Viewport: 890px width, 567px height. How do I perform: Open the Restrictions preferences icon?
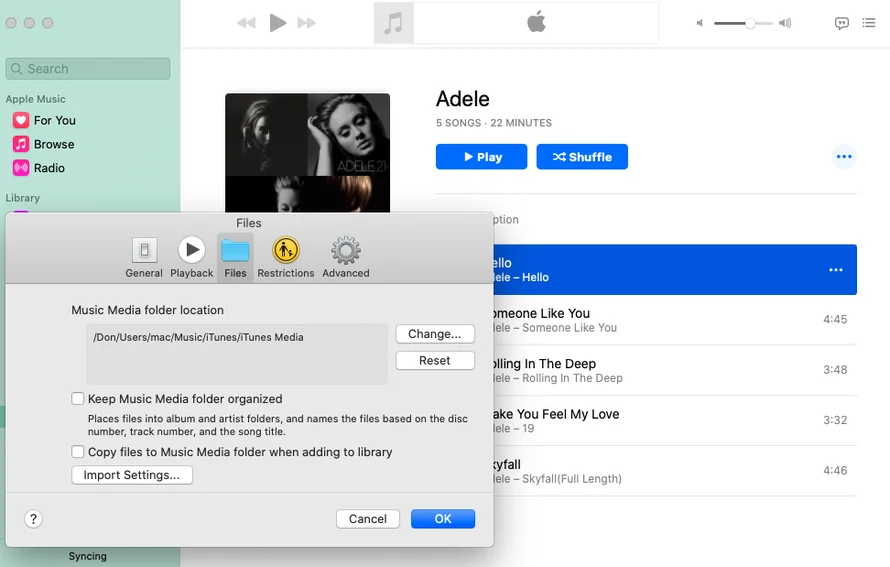coord(286,251)
